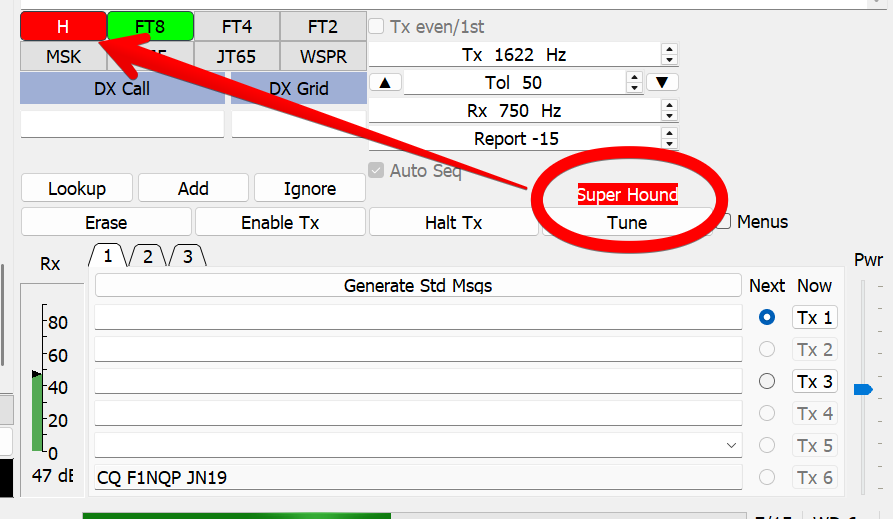This screenshot has width=893, height=519.
Task: Switch to FT2 mode
Action: (322, 26)
